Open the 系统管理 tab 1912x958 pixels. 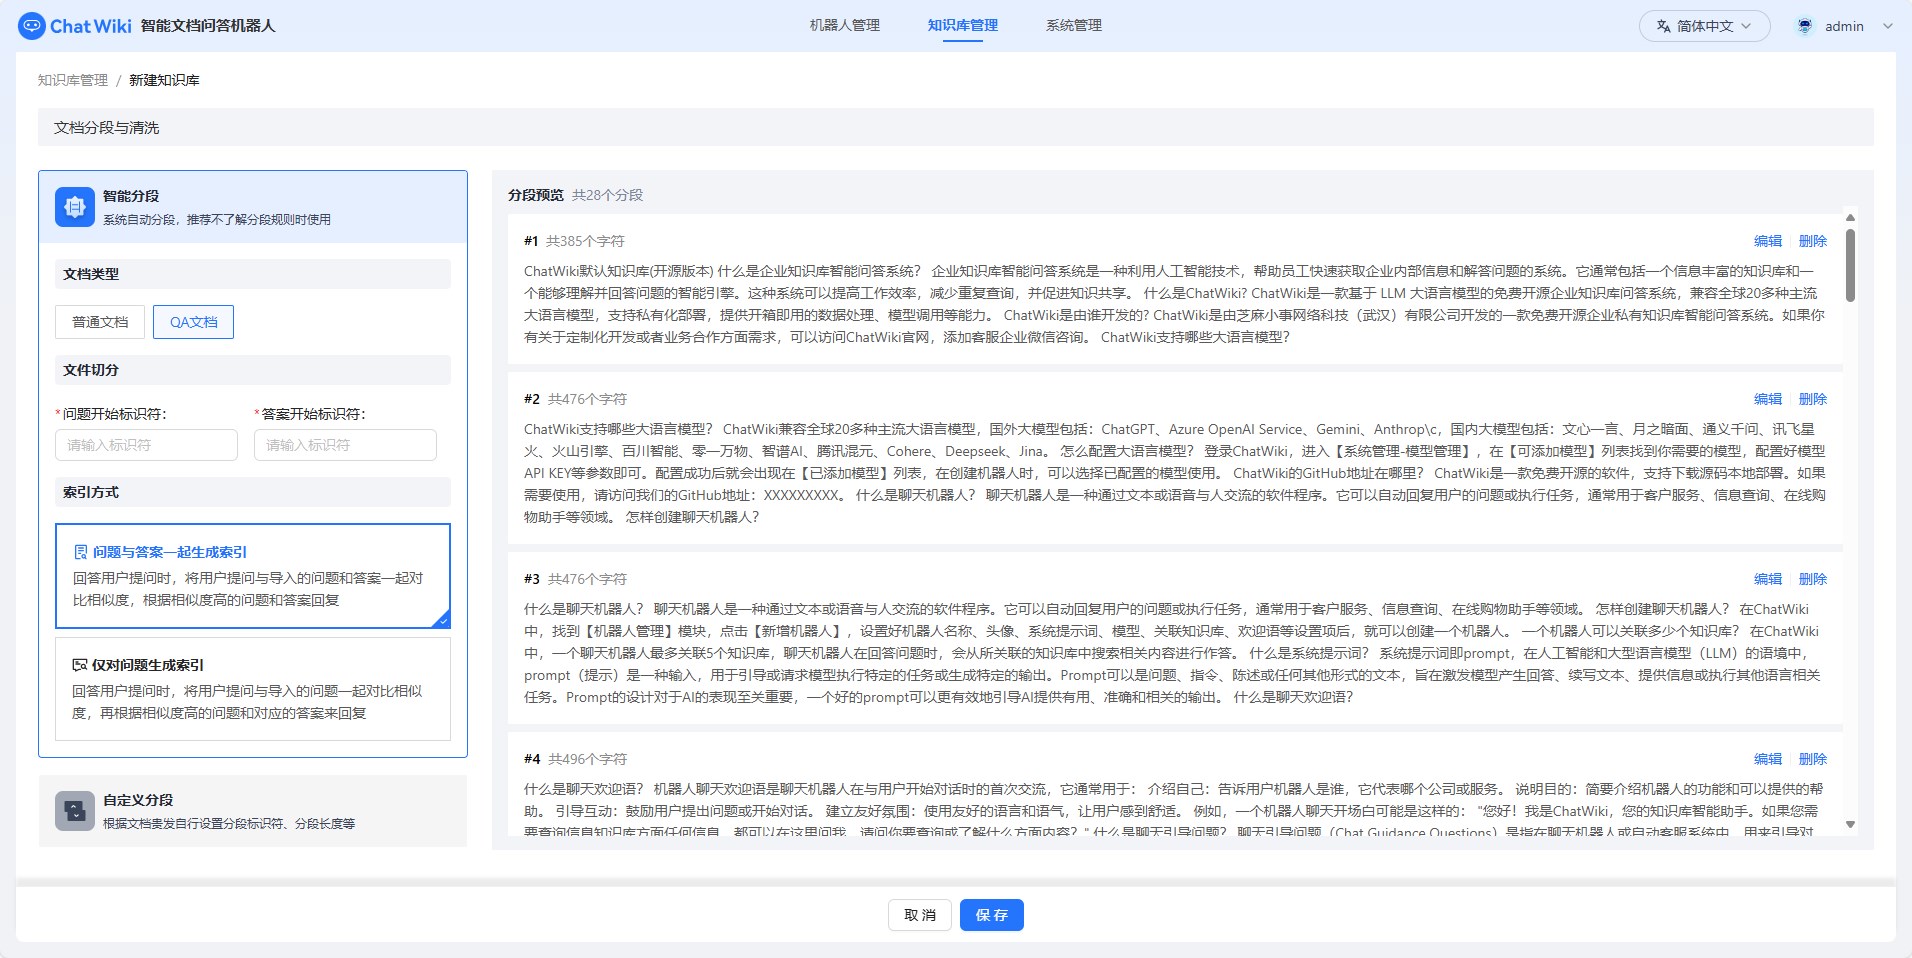coord(1074,26)
